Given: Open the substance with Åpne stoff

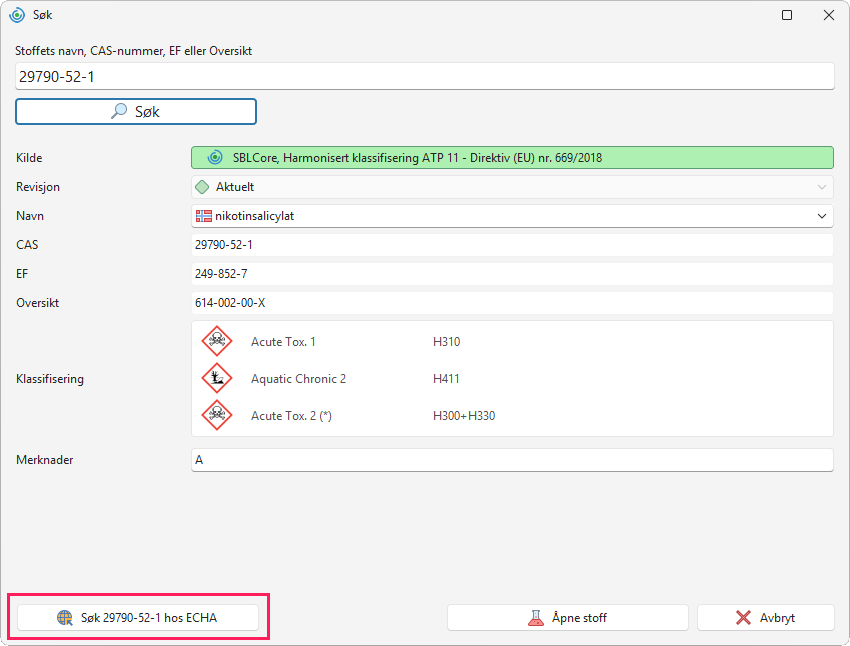Looking at the screenshot, I should pyautogui.click(x=568, y=618).
